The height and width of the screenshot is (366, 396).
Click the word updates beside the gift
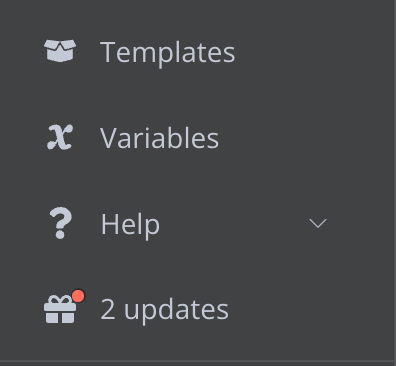176,310
